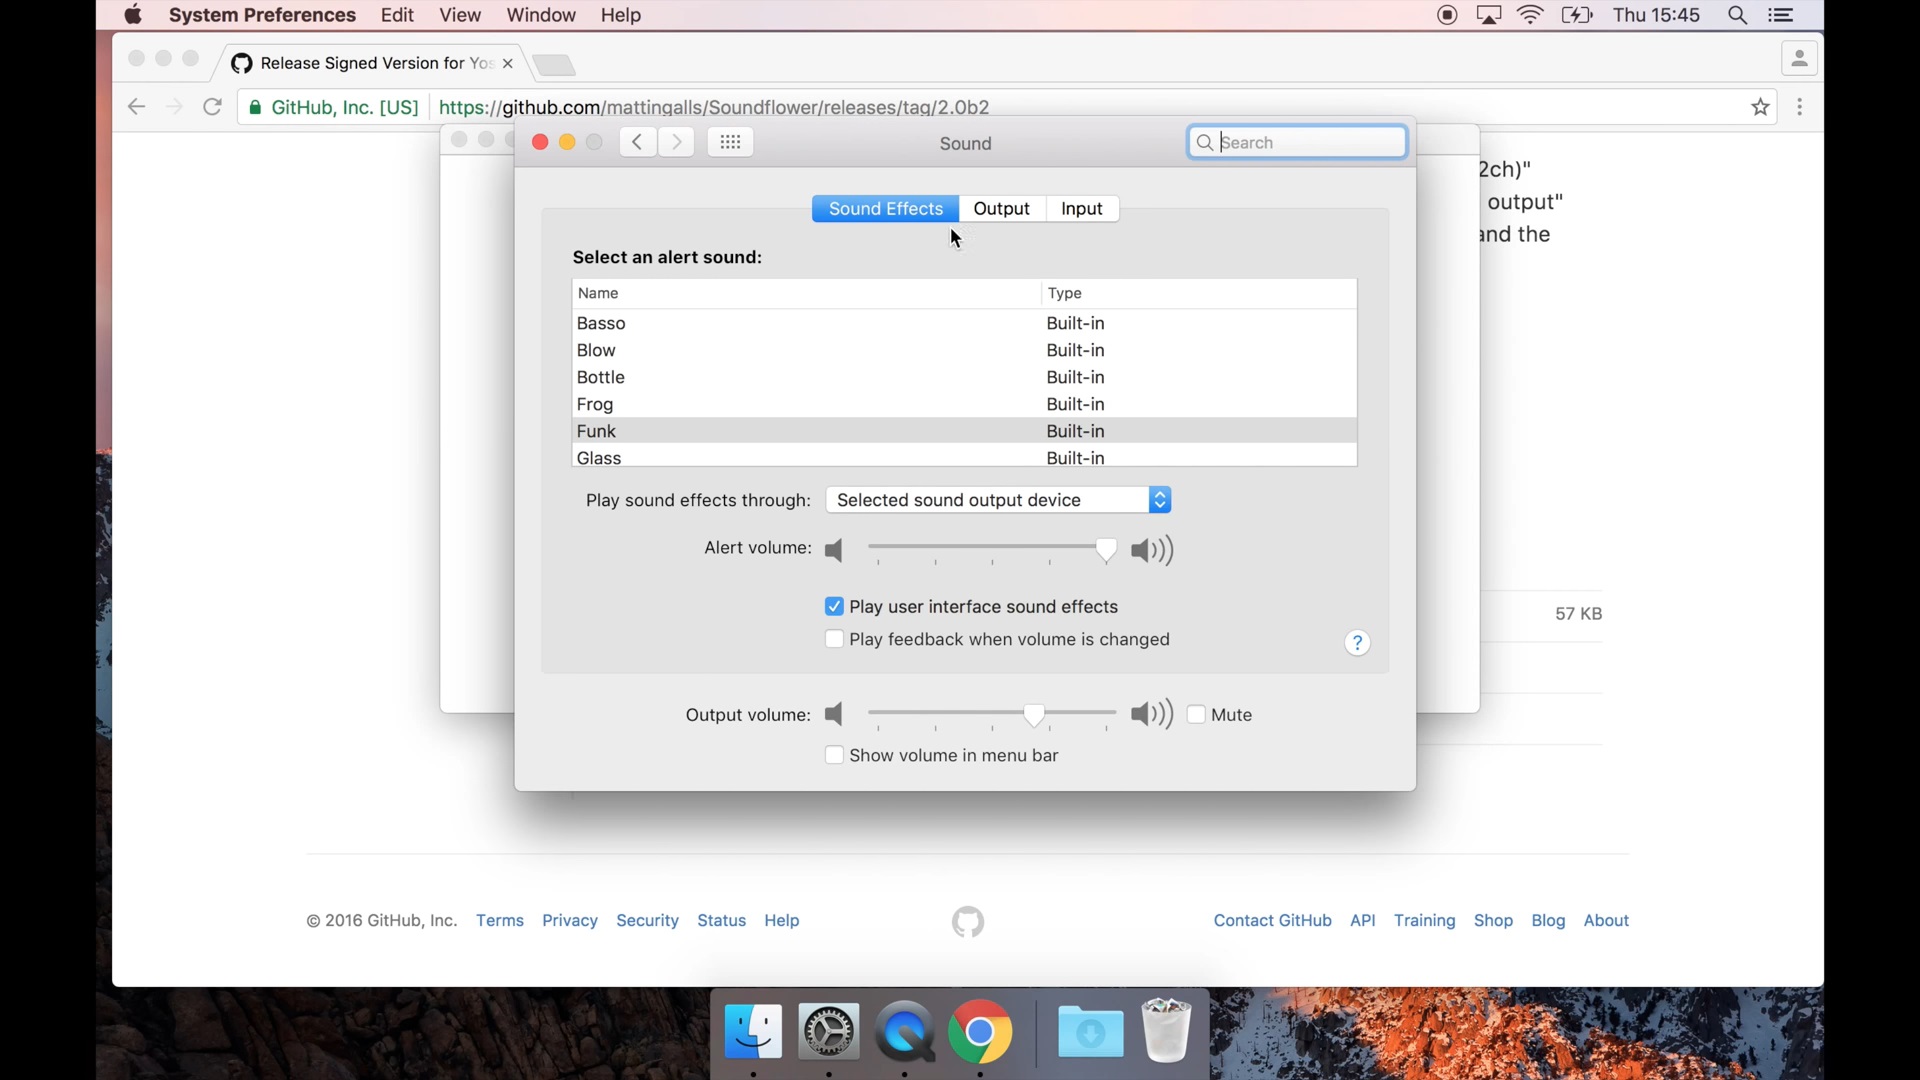Click the Wi-Fi icon in the menu bar

1530,15
